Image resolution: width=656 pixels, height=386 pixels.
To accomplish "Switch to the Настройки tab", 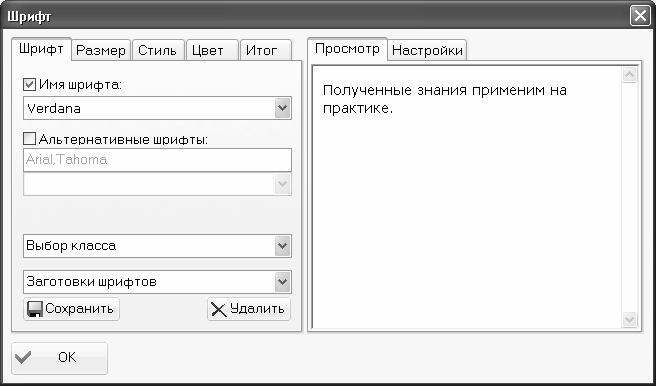I will point(427,51).
